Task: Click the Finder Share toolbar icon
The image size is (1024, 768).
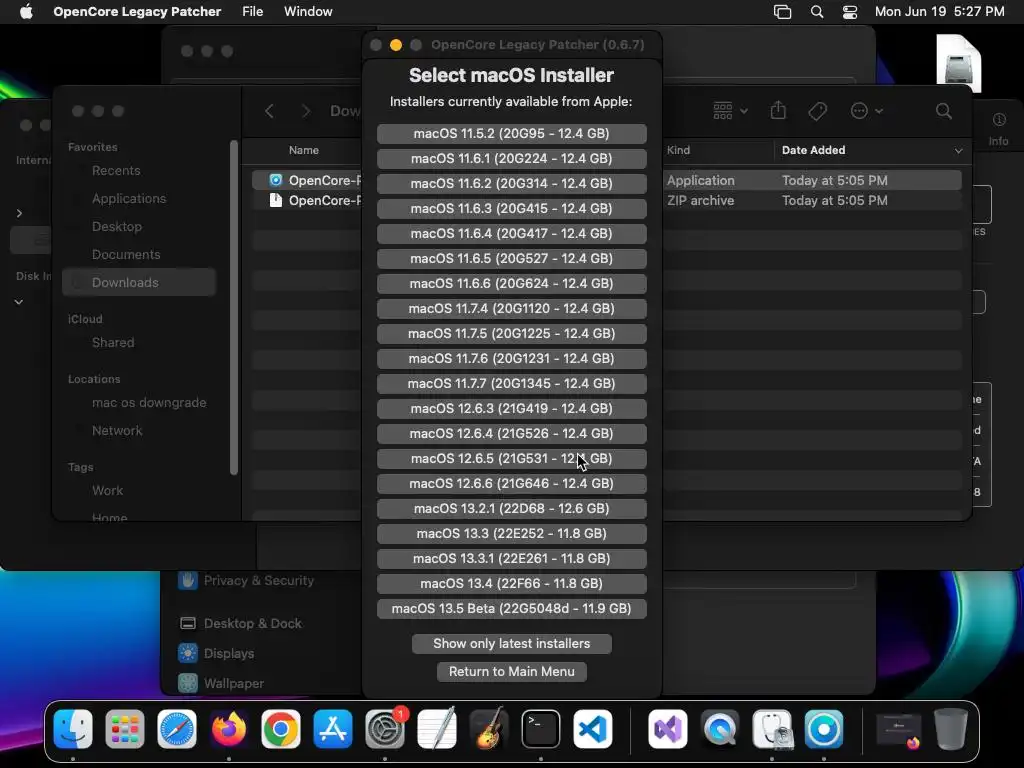Action: (x=778, y=110)
